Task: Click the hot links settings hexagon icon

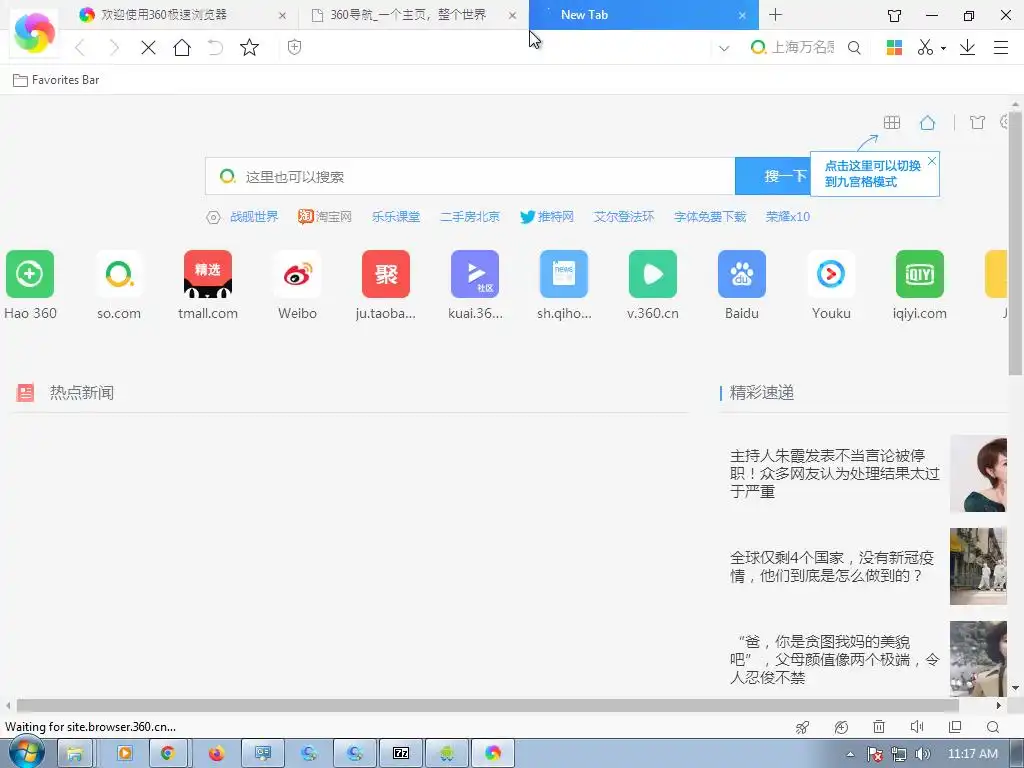Action: click(213, 217)
